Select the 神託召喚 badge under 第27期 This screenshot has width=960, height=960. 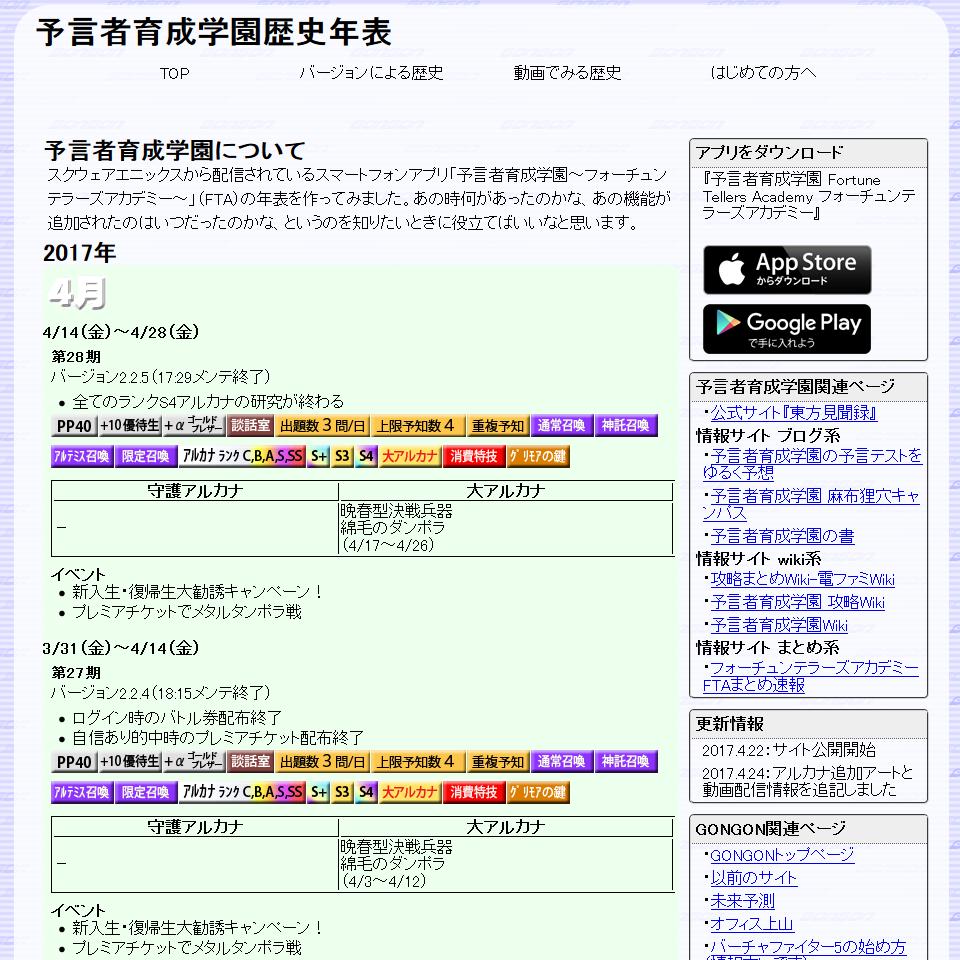coord(626,762)
